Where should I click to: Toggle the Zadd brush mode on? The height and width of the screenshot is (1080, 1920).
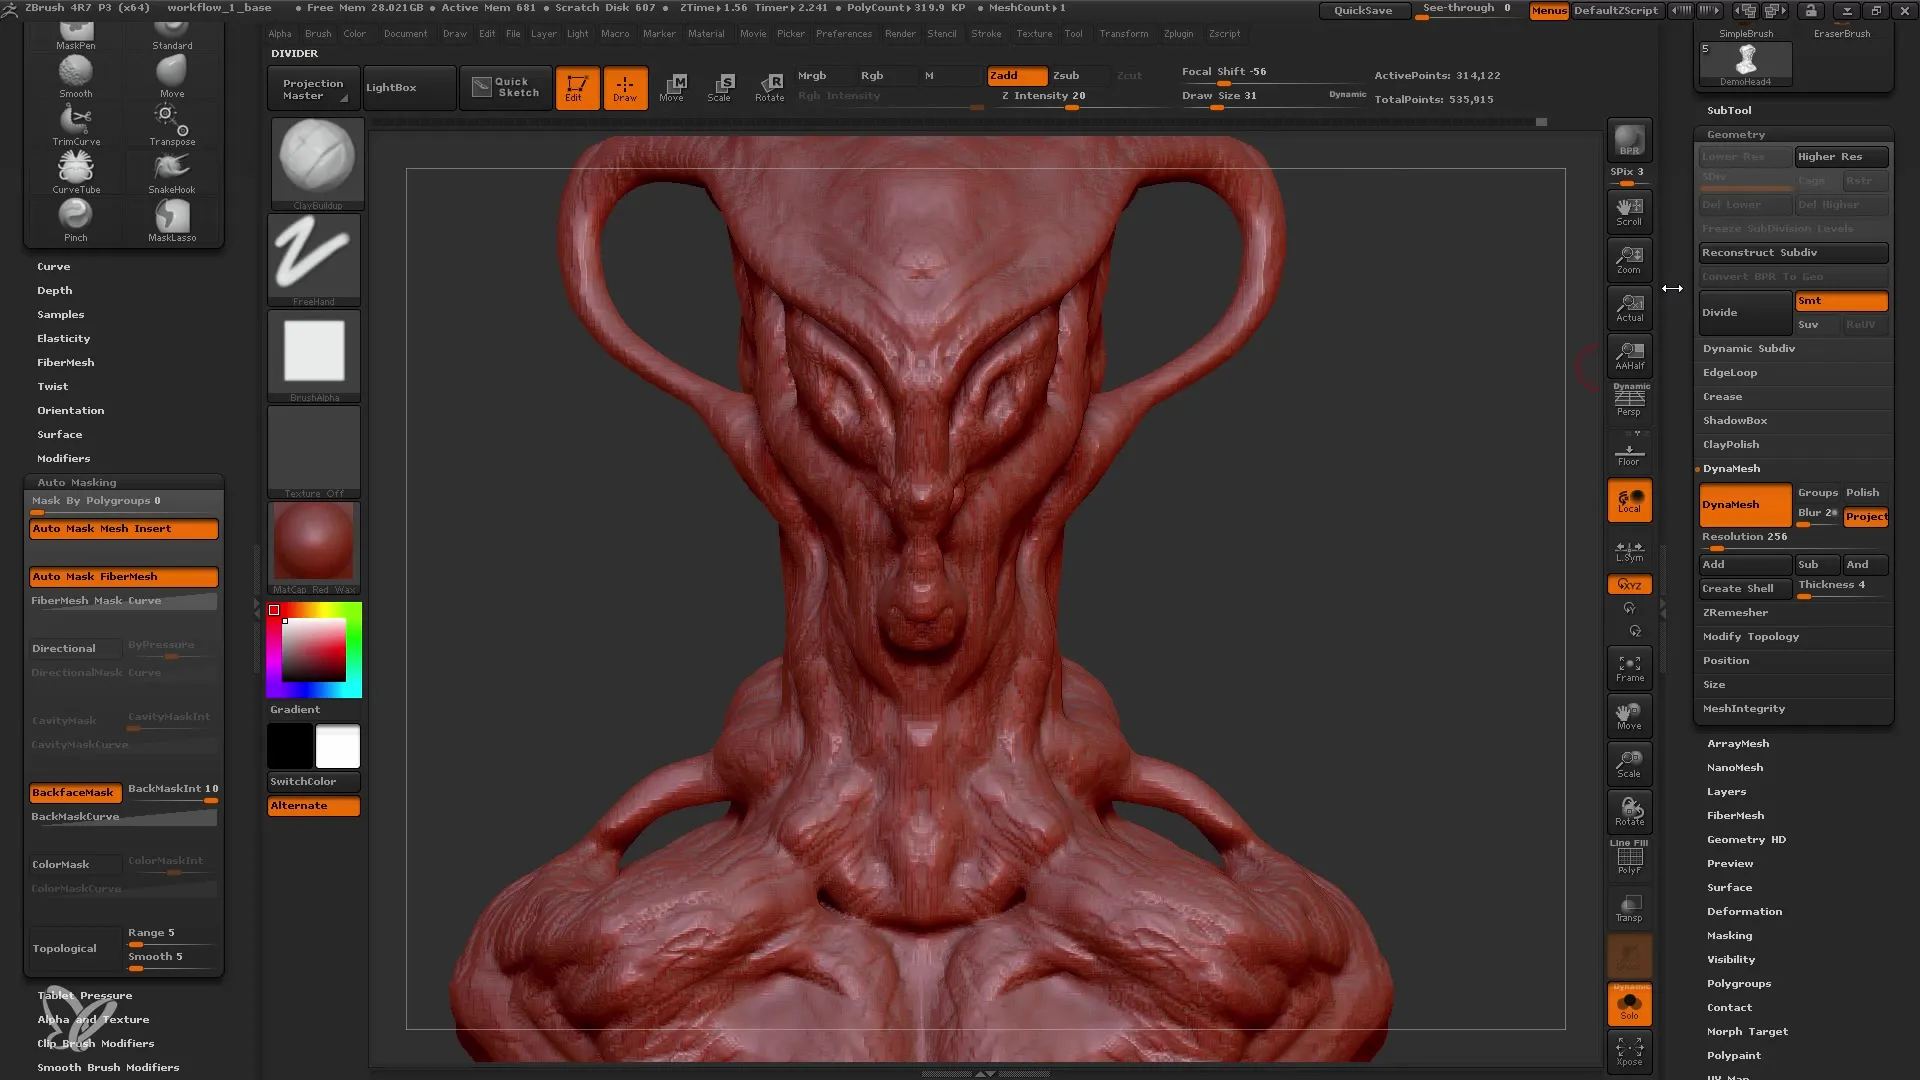pyautogui.click(x=1007, y=74)
